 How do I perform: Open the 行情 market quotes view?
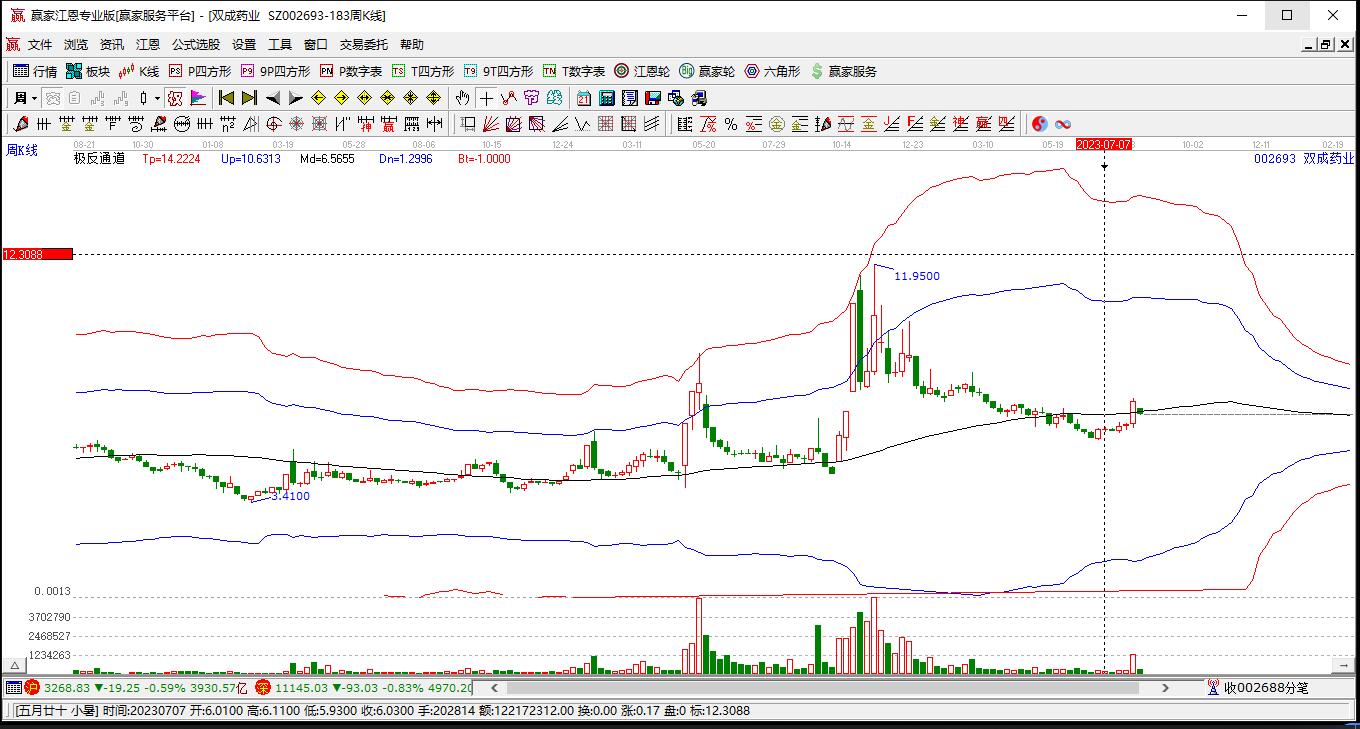(x=35, y=71)
